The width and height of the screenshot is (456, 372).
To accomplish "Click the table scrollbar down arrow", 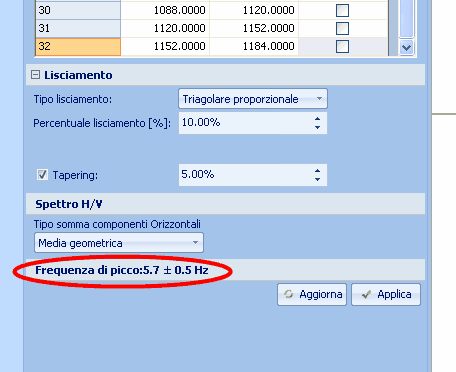I will (x=407, y=47).
